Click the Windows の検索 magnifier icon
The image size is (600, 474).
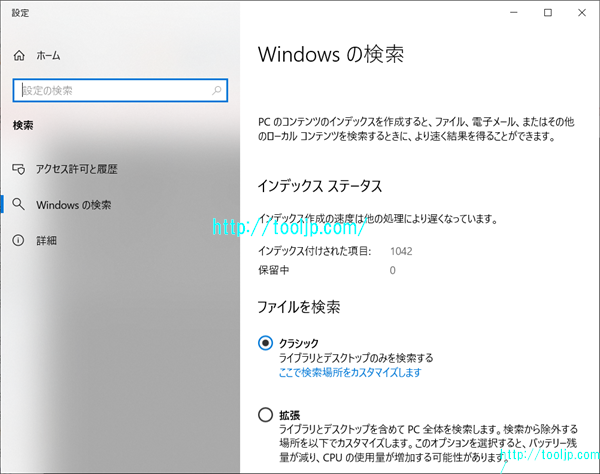18,204
